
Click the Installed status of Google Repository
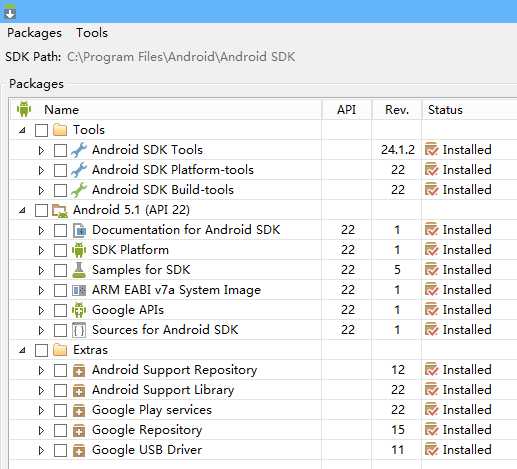click(x=467, y=430)
